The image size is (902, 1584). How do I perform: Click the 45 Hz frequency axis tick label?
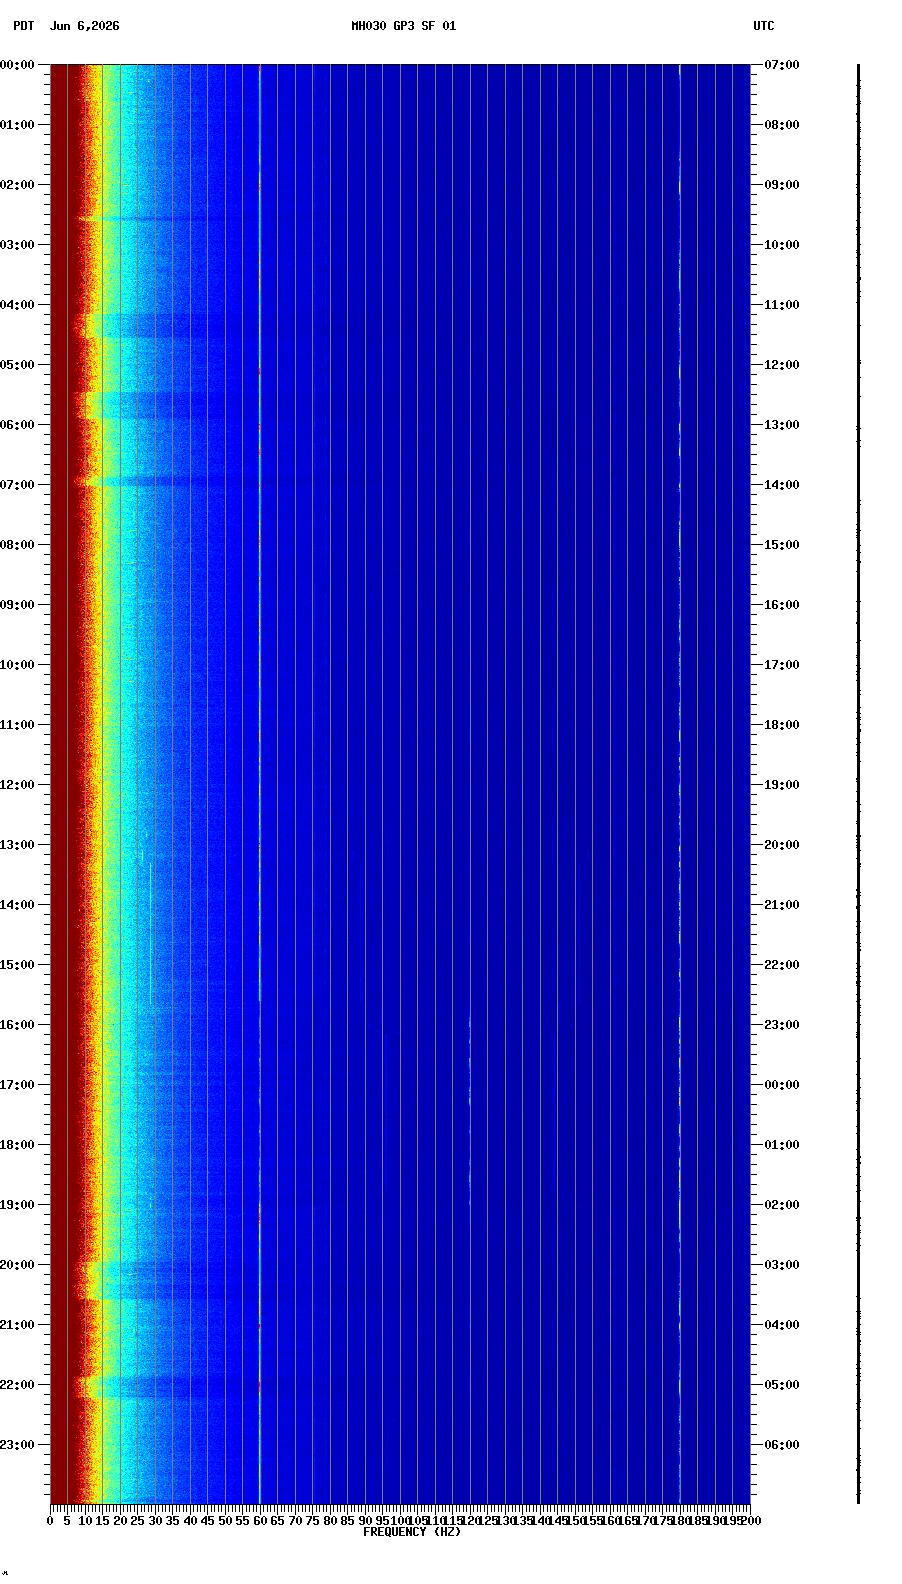click(207, 1521)
